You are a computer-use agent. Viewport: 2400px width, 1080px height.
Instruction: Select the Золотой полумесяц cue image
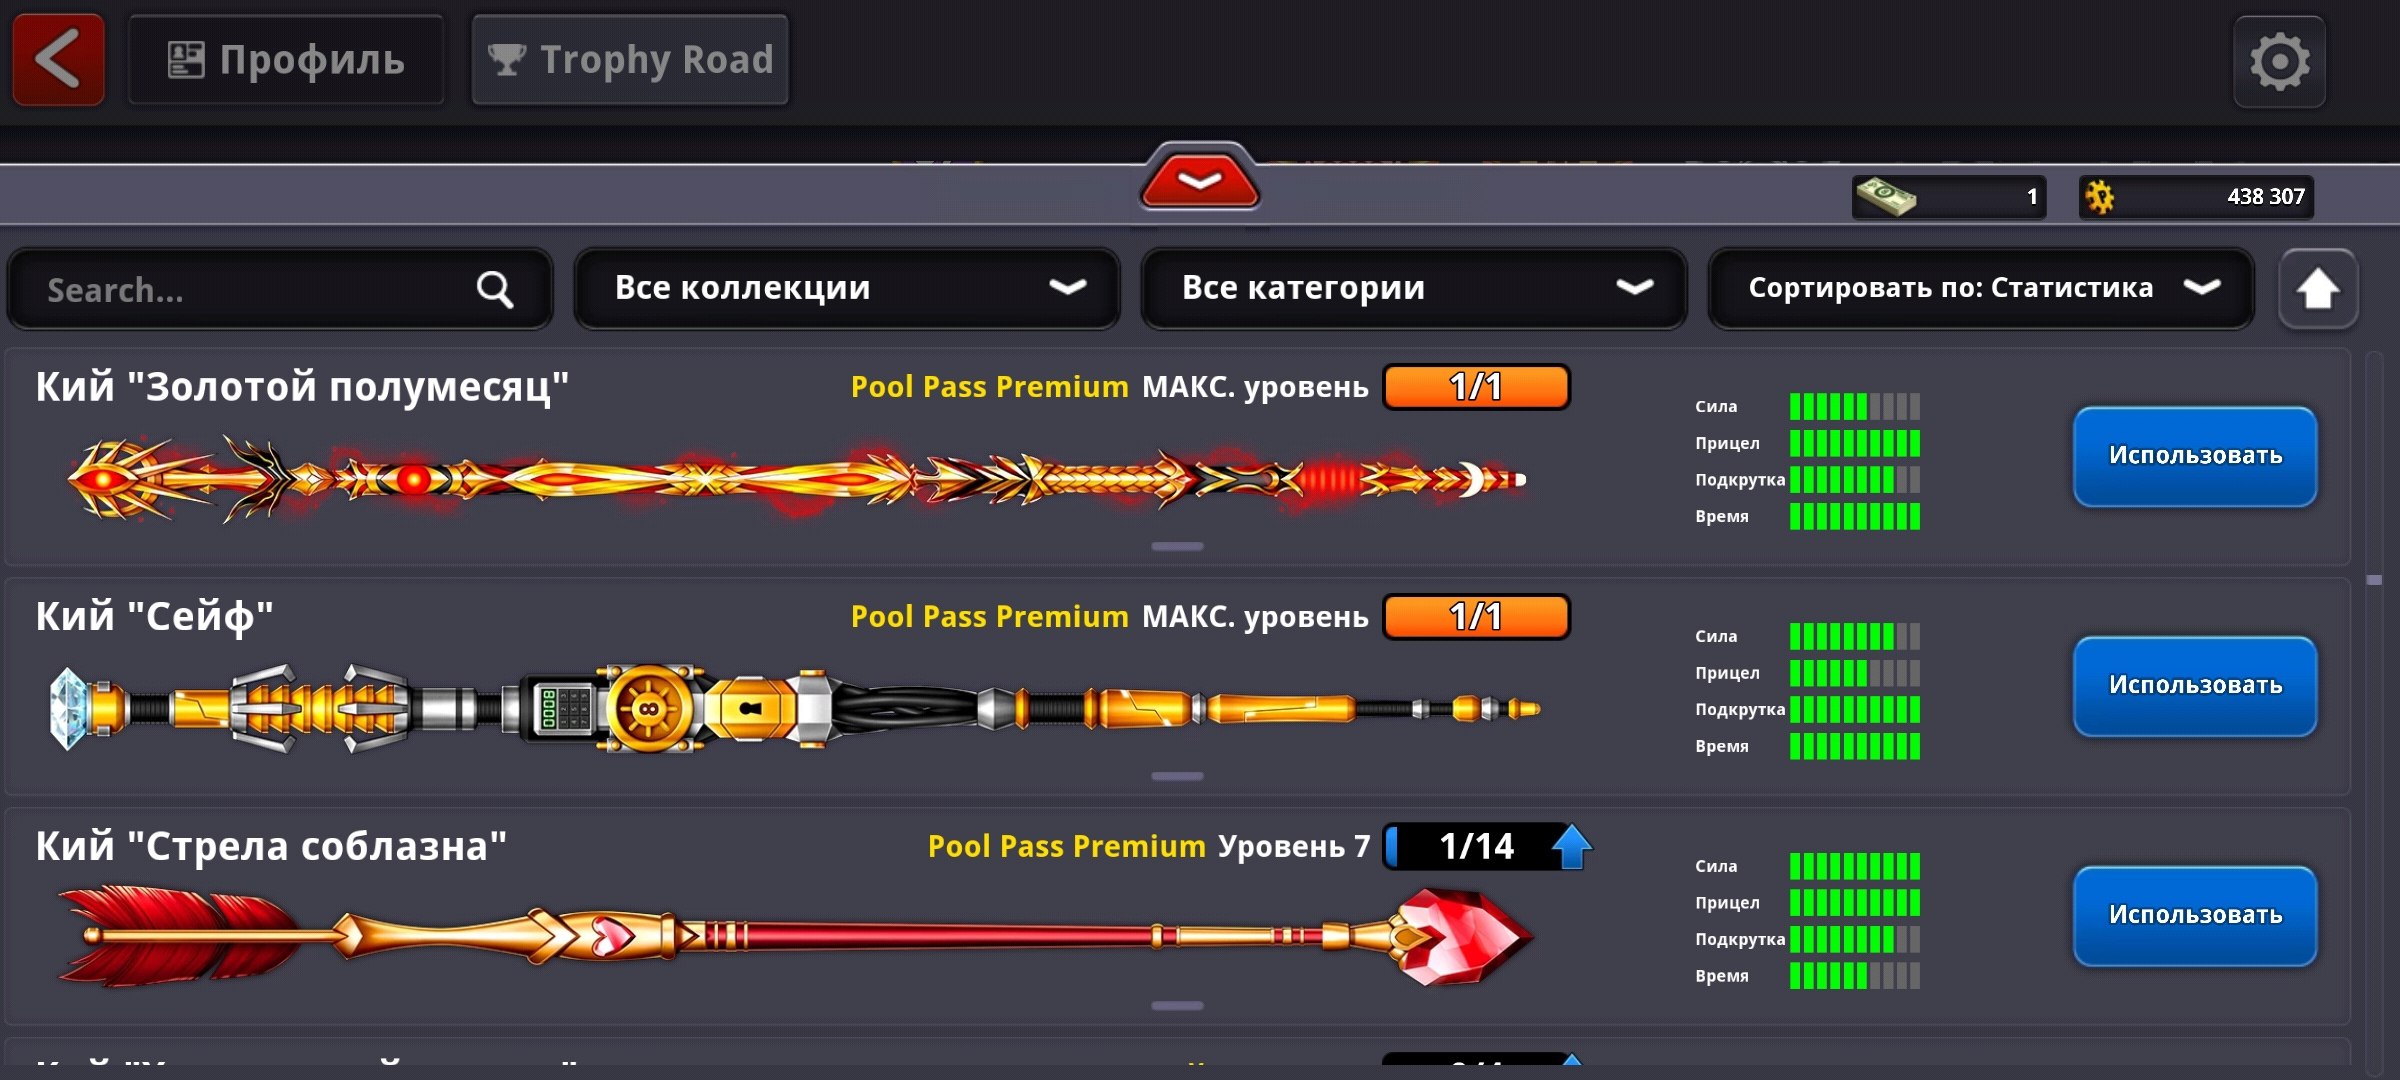point(797,479)
